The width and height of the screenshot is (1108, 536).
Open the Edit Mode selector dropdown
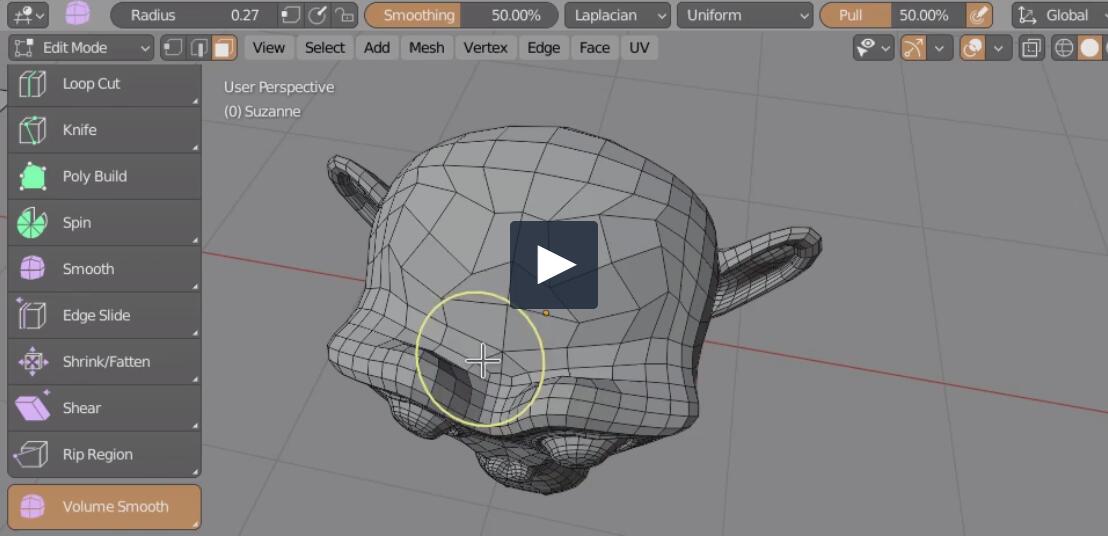(x=81, y=48)
